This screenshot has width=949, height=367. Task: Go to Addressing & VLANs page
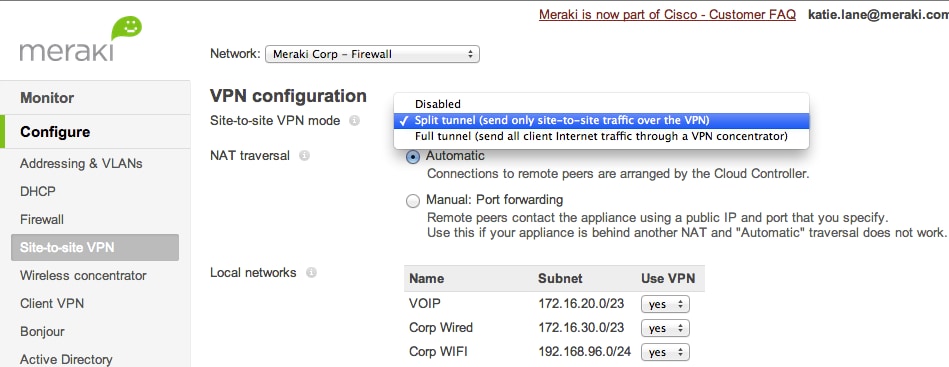[81, 164]
